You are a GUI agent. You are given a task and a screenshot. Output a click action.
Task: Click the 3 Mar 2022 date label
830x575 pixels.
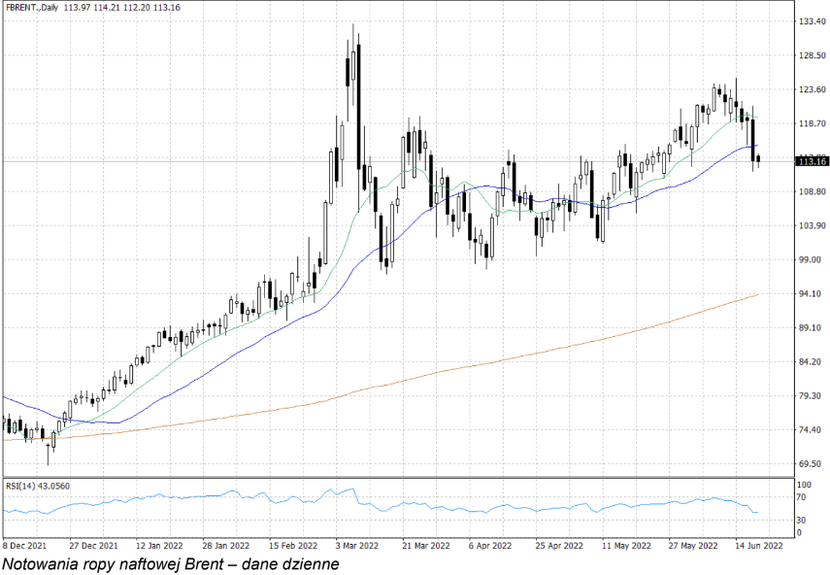pos(356,546)
